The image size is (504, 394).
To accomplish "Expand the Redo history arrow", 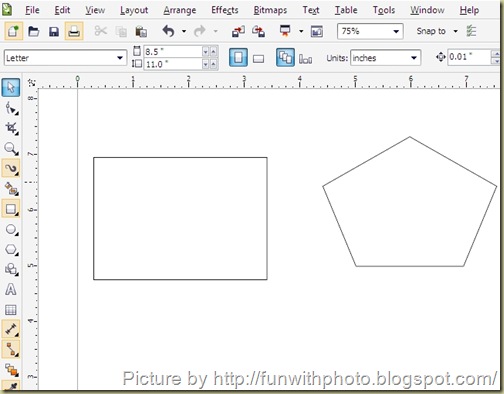I will [x=215, y=31].
